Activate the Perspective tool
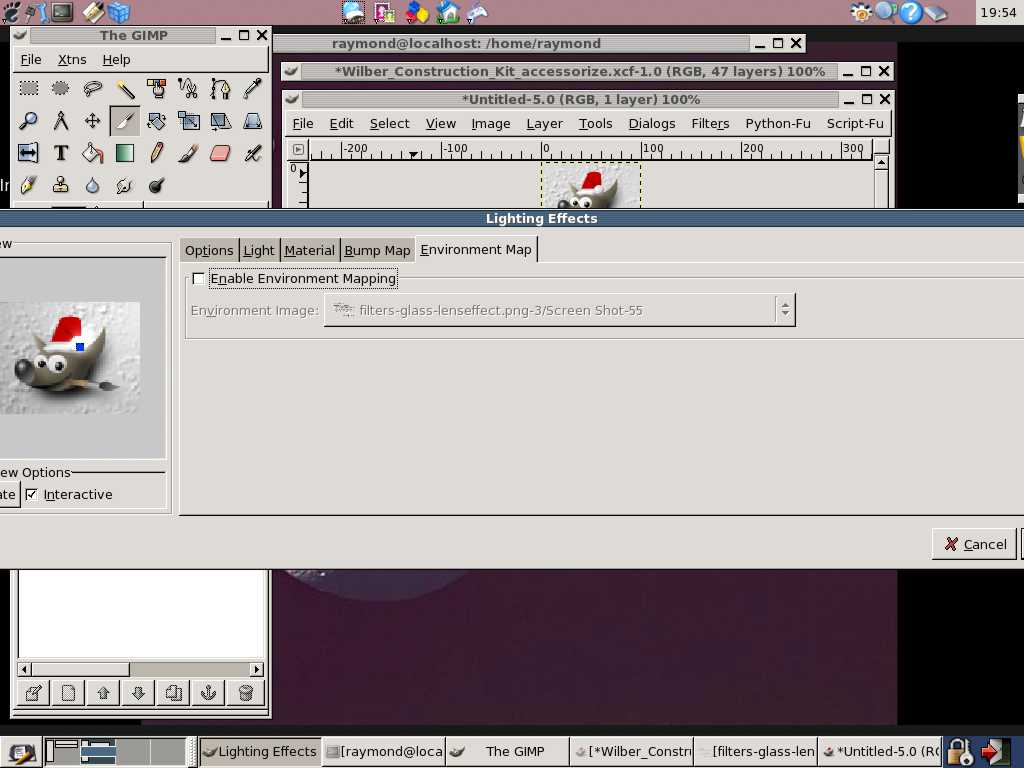Screen dimensions: 1024x768 pos(252,121)
